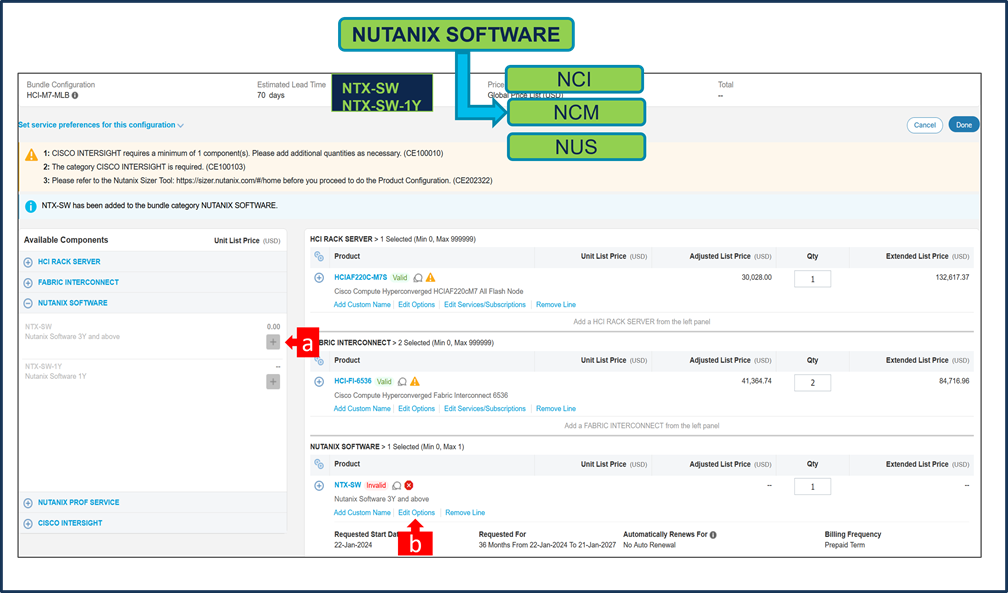The height and width of the screenshot is (593, 1008).
Task: Click Remove Line for NTX-SW
Action: 465,513
